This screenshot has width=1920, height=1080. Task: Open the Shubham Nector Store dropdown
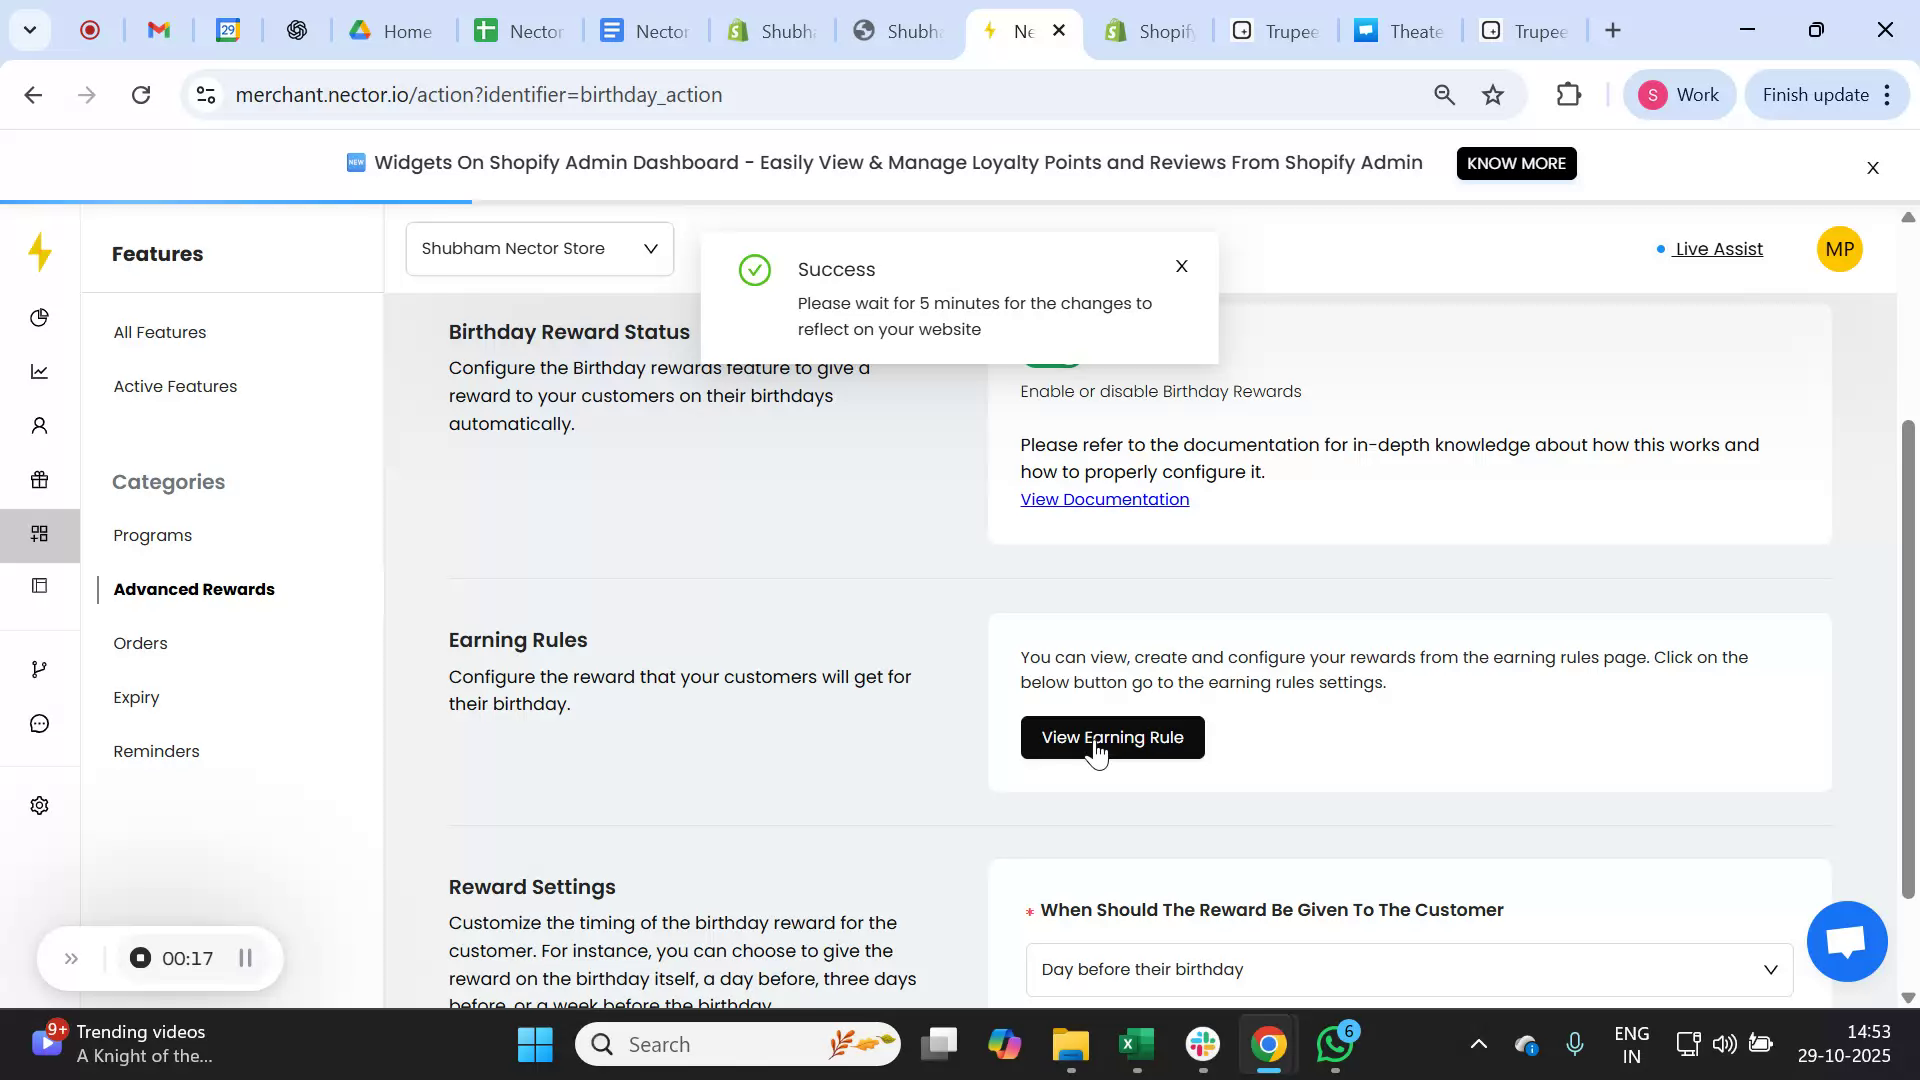(539, 248)
